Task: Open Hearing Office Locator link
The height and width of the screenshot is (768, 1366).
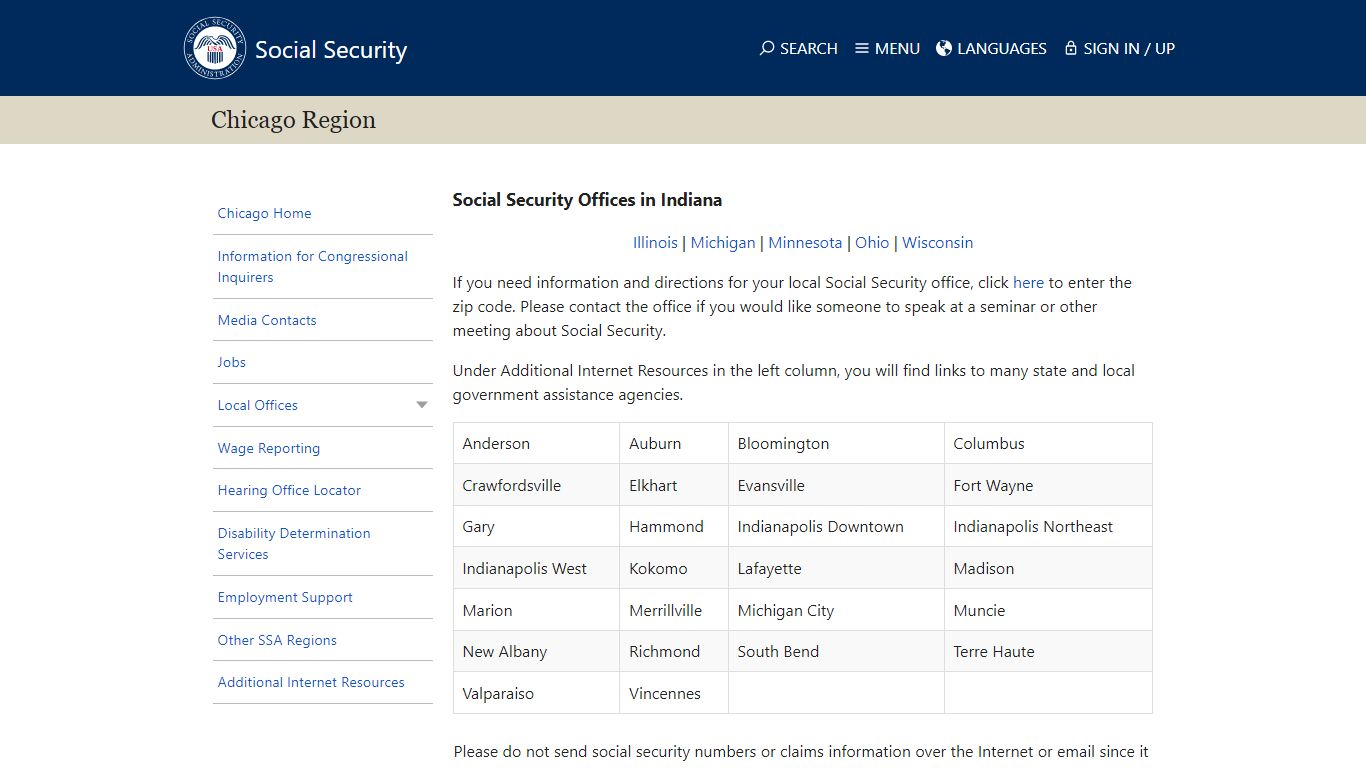Action: 289,490
